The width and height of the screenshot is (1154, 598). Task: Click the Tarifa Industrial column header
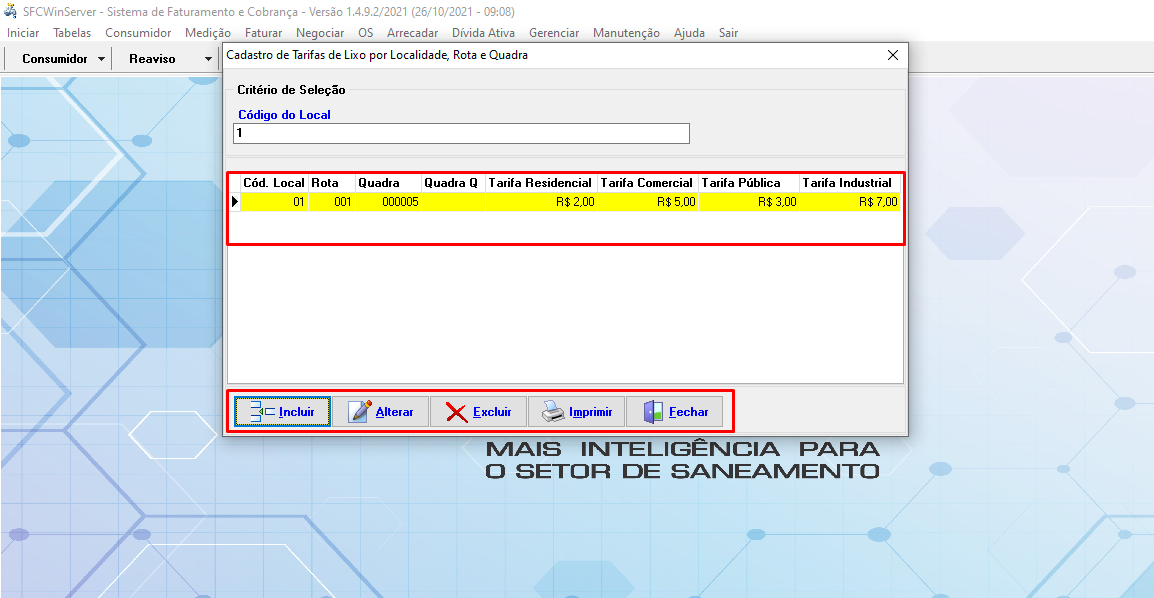click(846, 183)
